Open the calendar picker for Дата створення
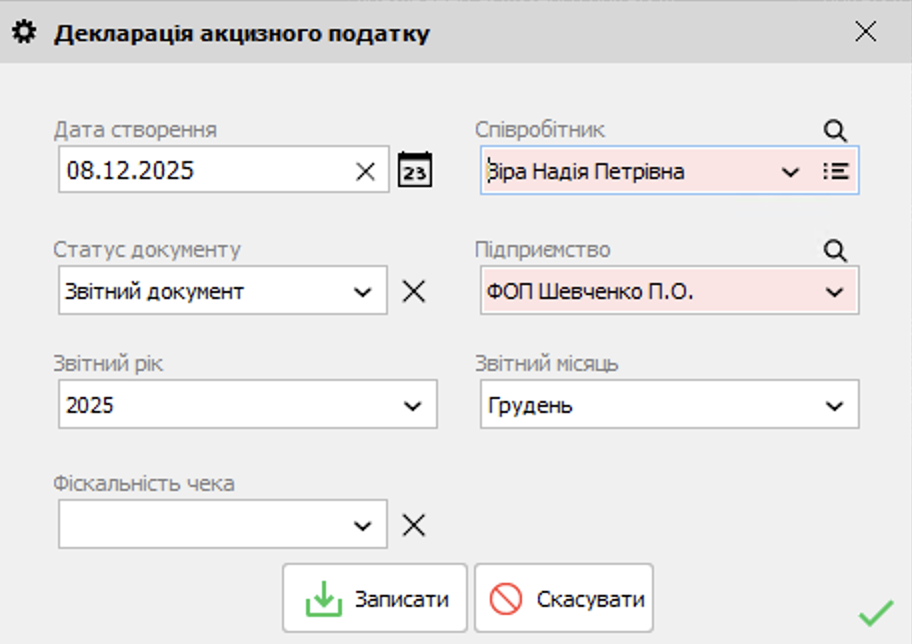Viewport: 912px width, 644px height. [416, 170]
